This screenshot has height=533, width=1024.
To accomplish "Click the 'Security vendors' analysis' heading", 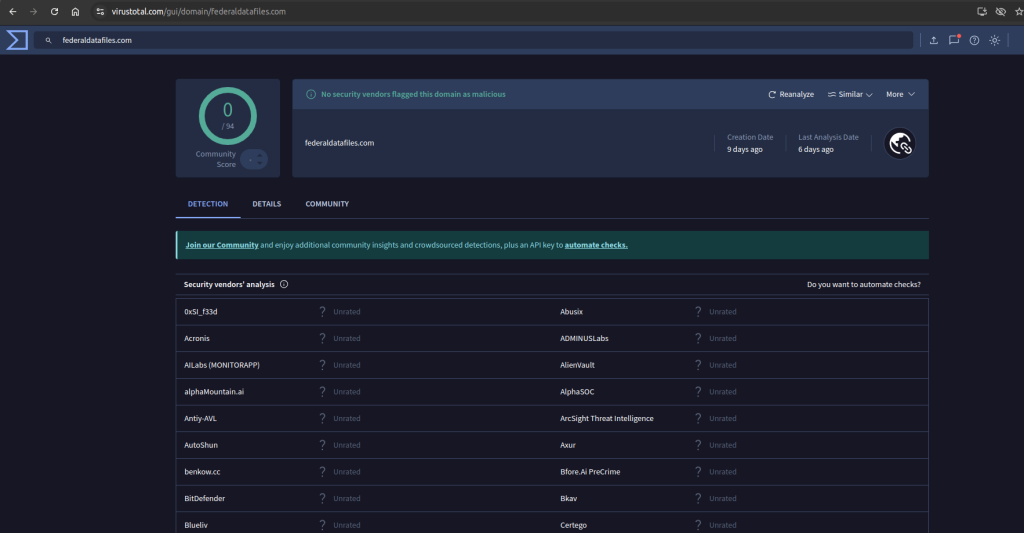I will 229,285.
